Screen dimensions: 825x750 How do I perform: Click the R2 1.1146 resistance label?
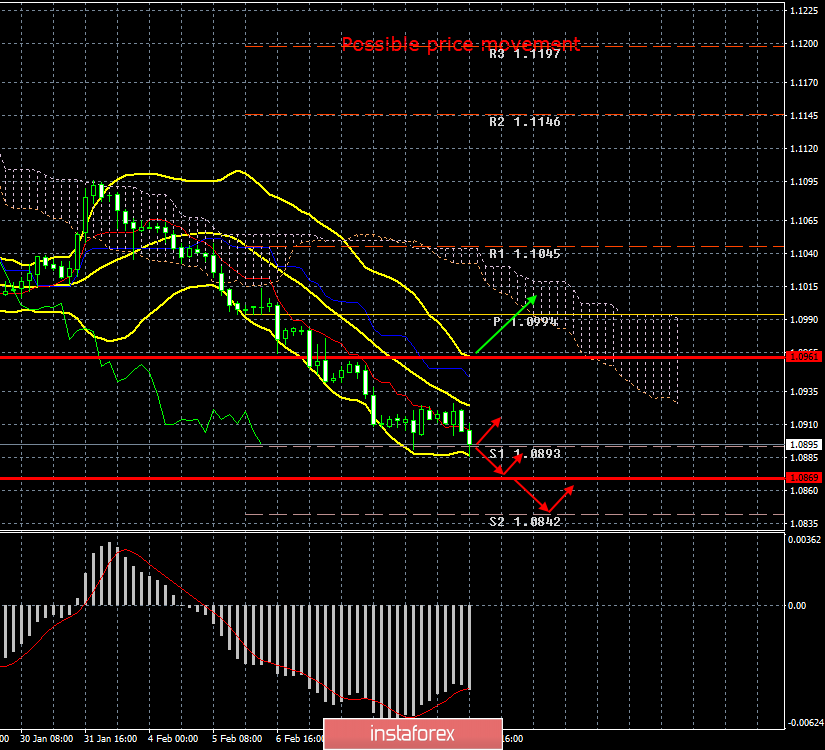525,122
